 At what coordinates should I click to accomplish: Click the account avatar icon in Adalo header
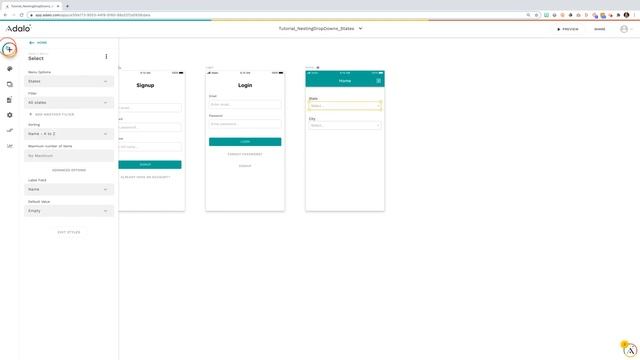624,29
